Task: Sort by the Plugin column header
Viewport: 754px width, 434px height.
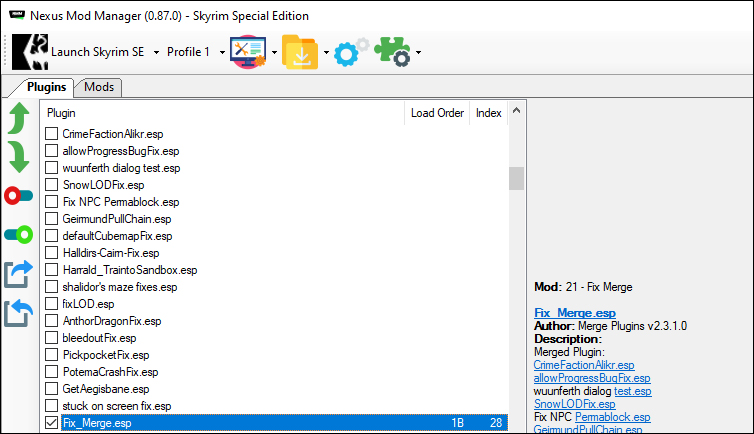Action: click(x=223, y=113)
